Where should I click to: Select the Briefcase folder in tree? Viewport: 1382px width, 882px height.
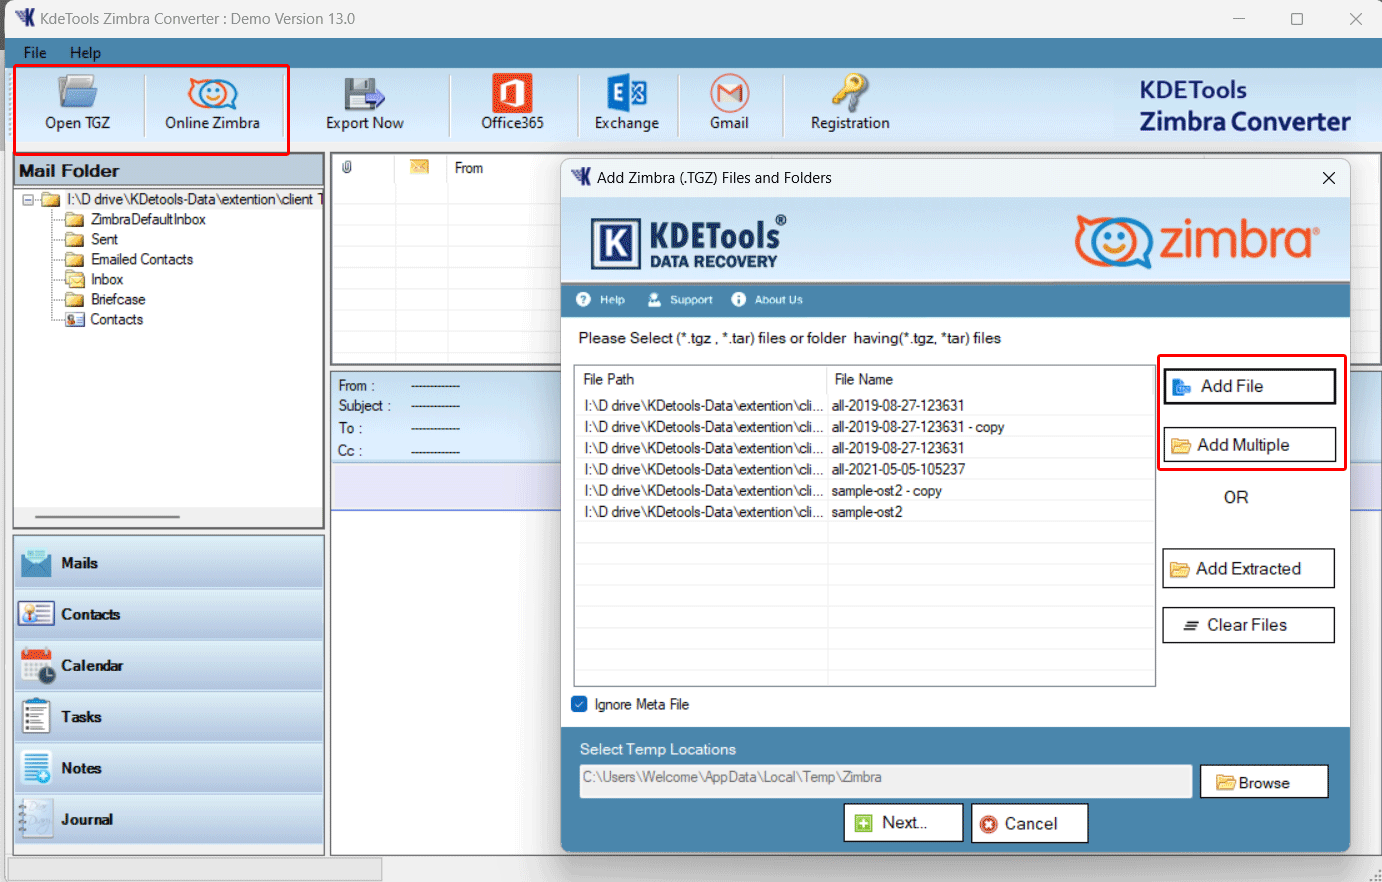click(117, 299)
